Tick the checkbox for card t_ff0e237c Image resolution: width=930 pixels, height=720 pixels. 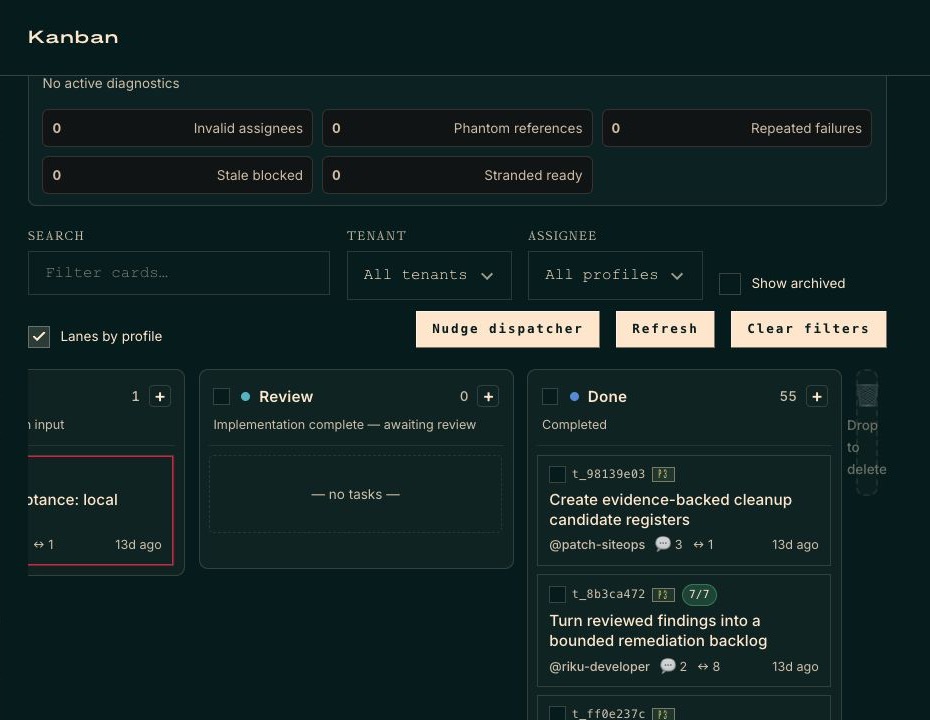pyautogui.click(x=557, y=713)
